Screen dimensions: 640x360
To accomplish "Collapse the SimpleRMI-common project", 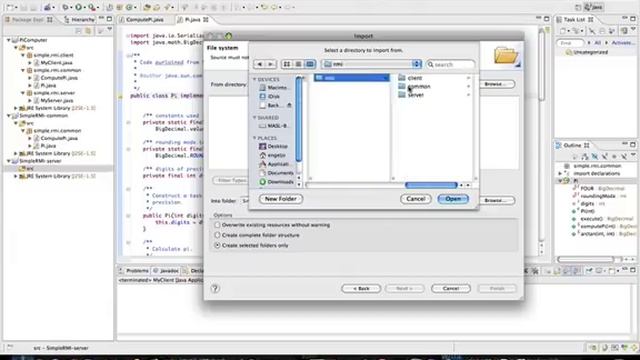I will point(9,116).
